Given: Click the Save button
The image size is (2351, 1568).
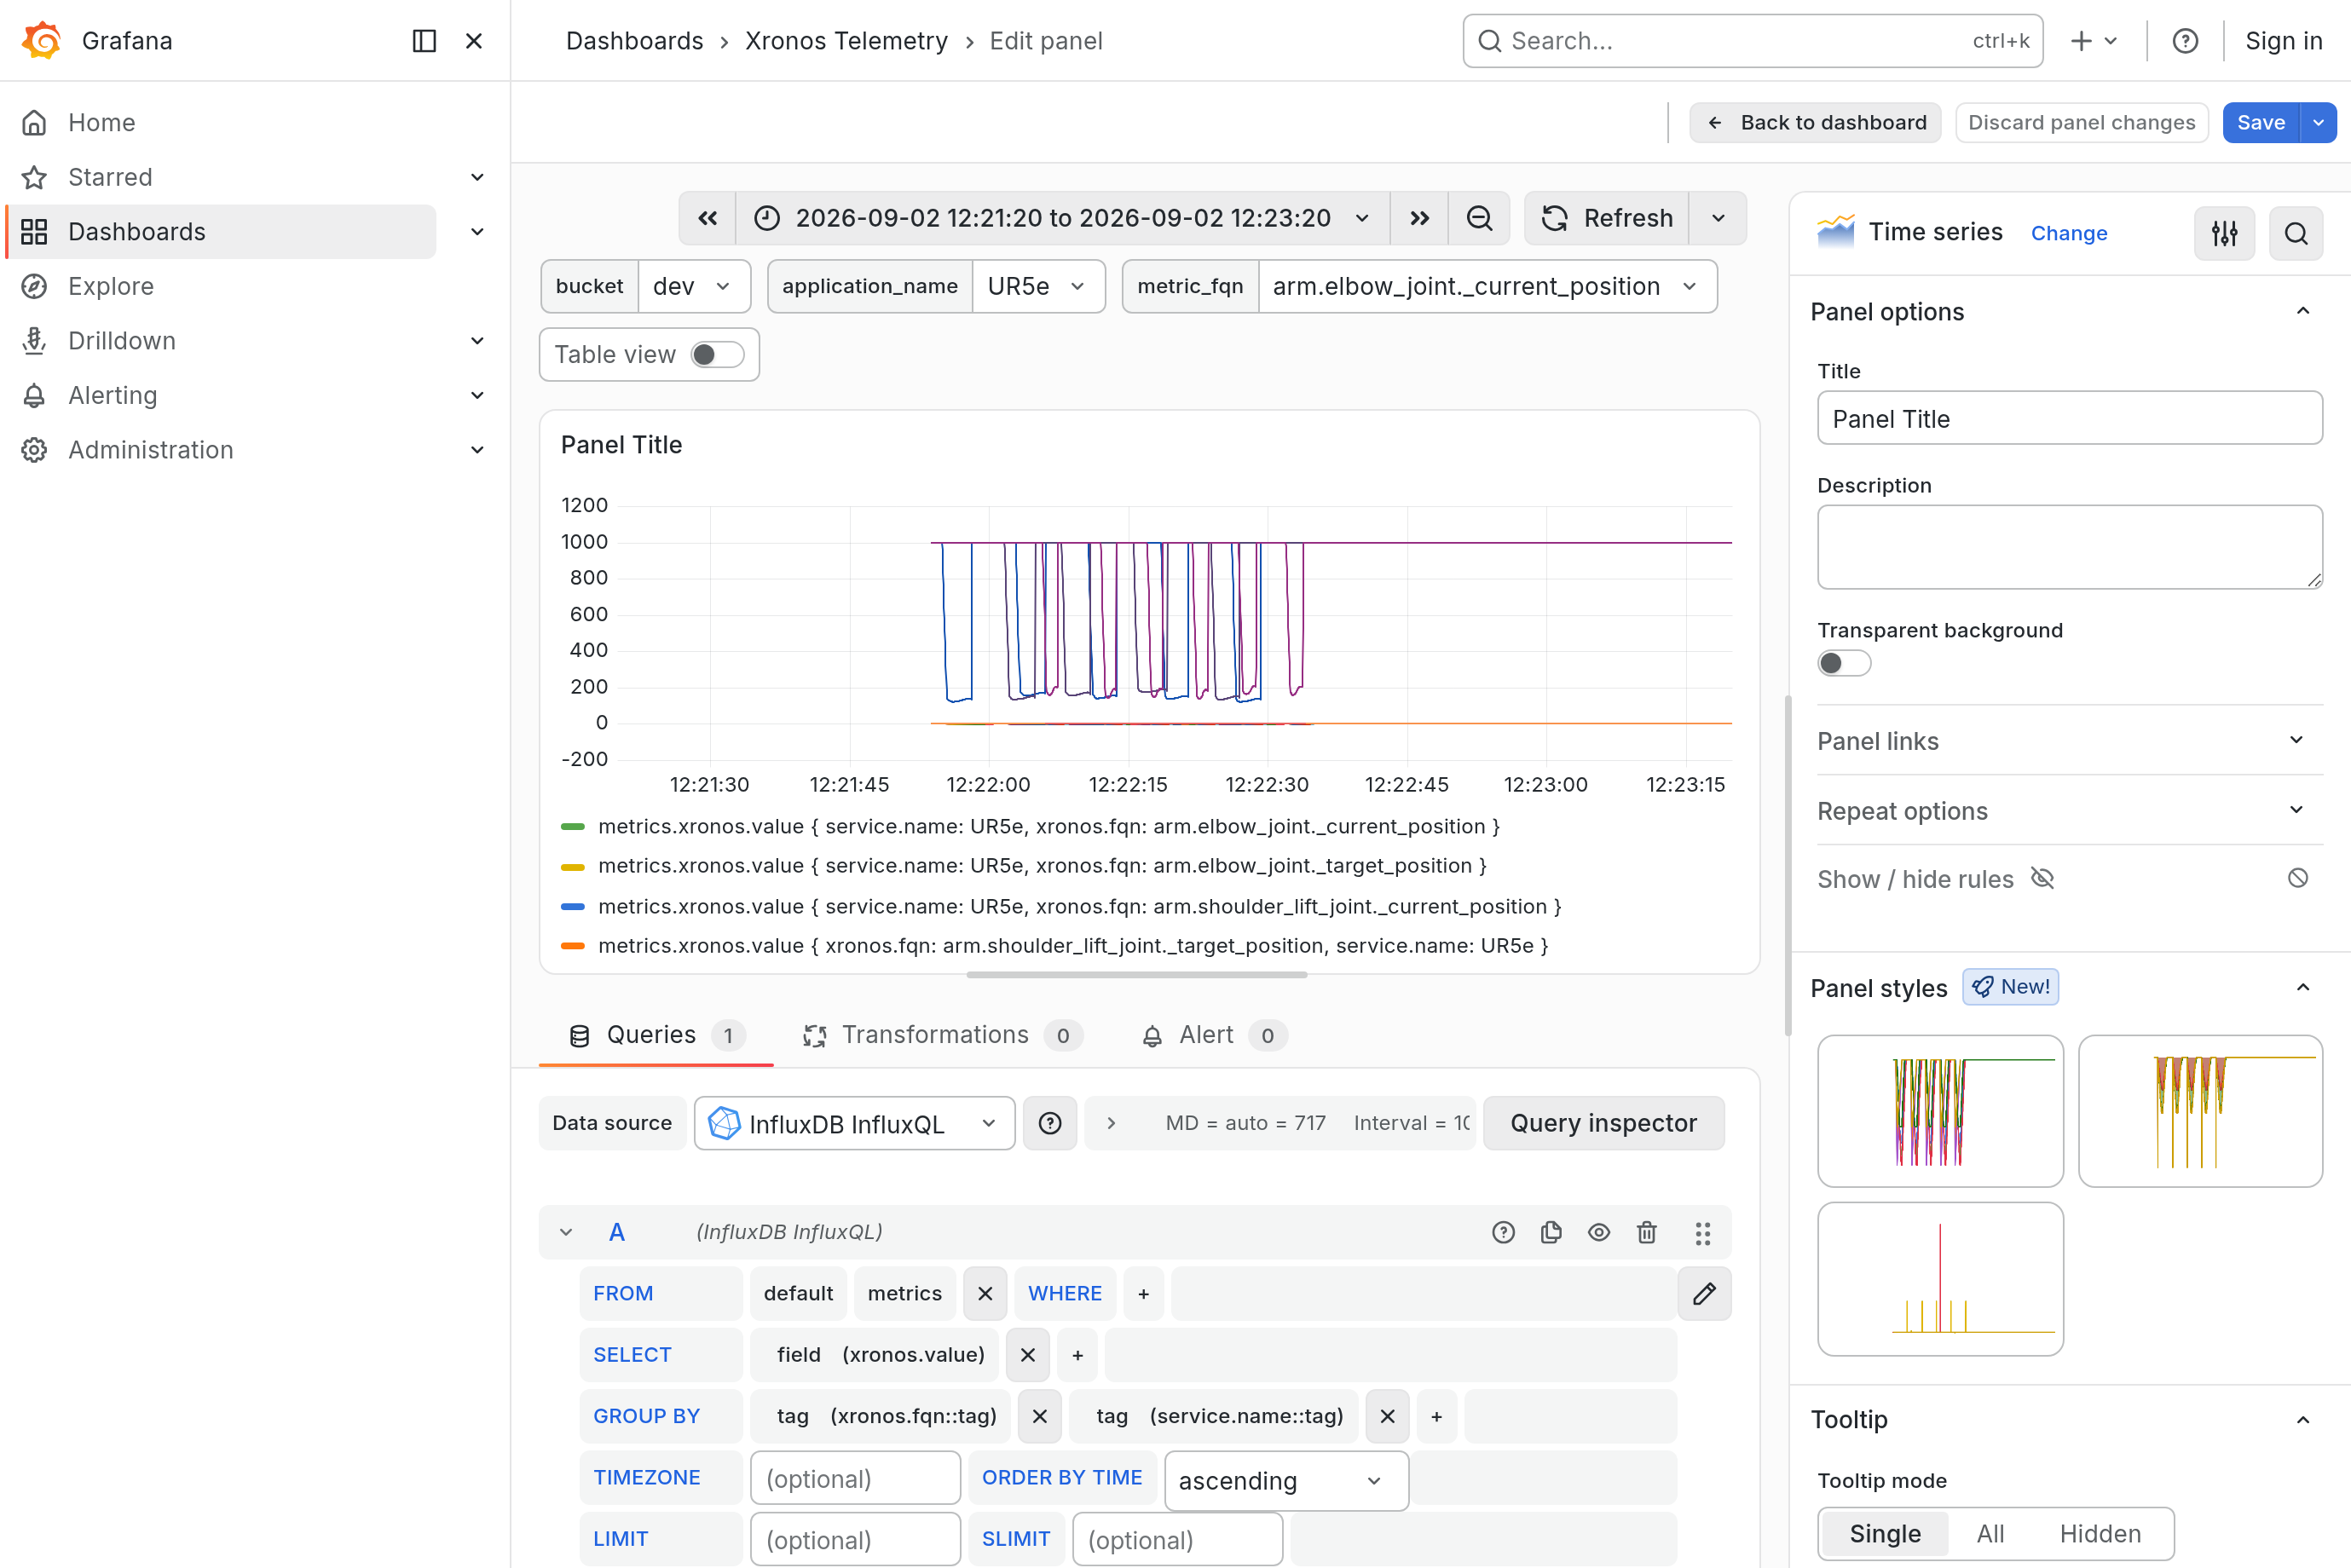Looking at the screenshot, I should (2261, 123).
